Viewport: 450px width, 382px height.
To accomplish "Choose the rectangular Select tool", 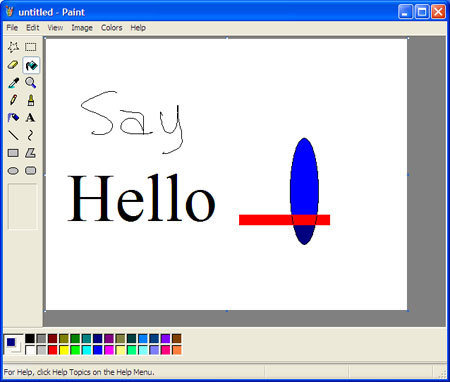I will [x=31, y=47].
